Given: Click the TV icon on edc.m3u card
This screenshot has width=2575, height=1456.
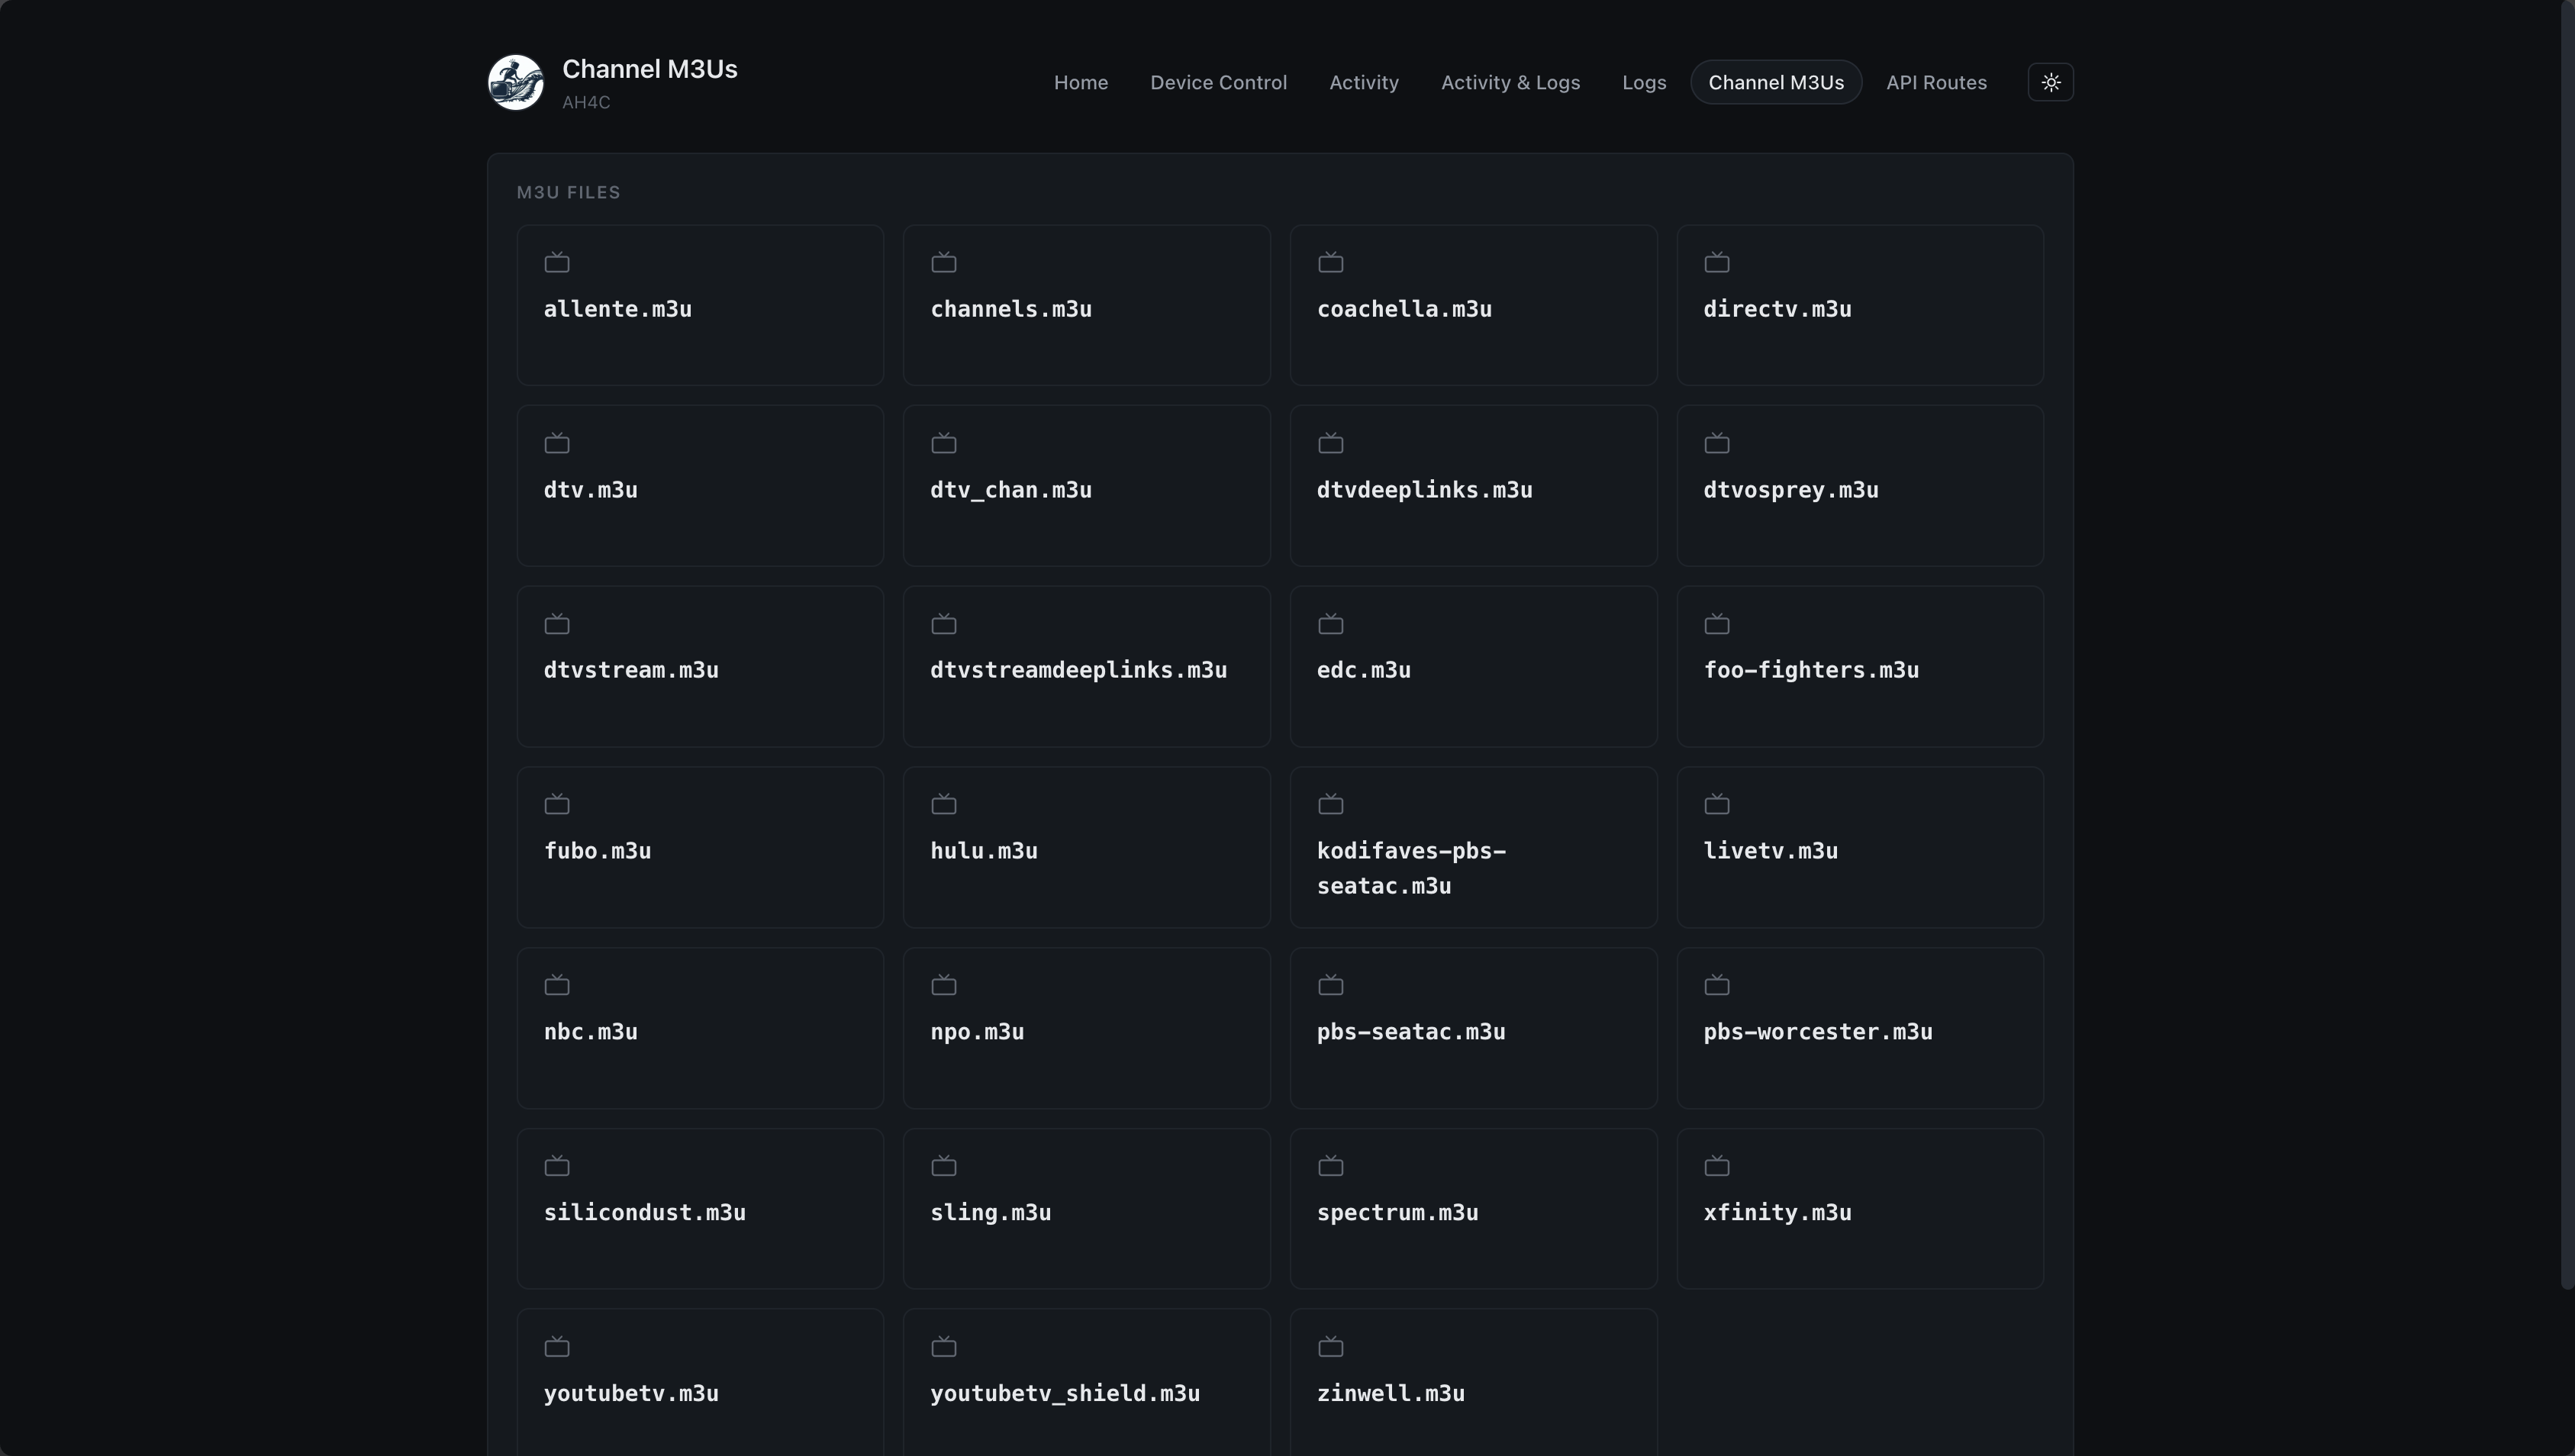Looking at the screenshot, I should (1330, 624).
